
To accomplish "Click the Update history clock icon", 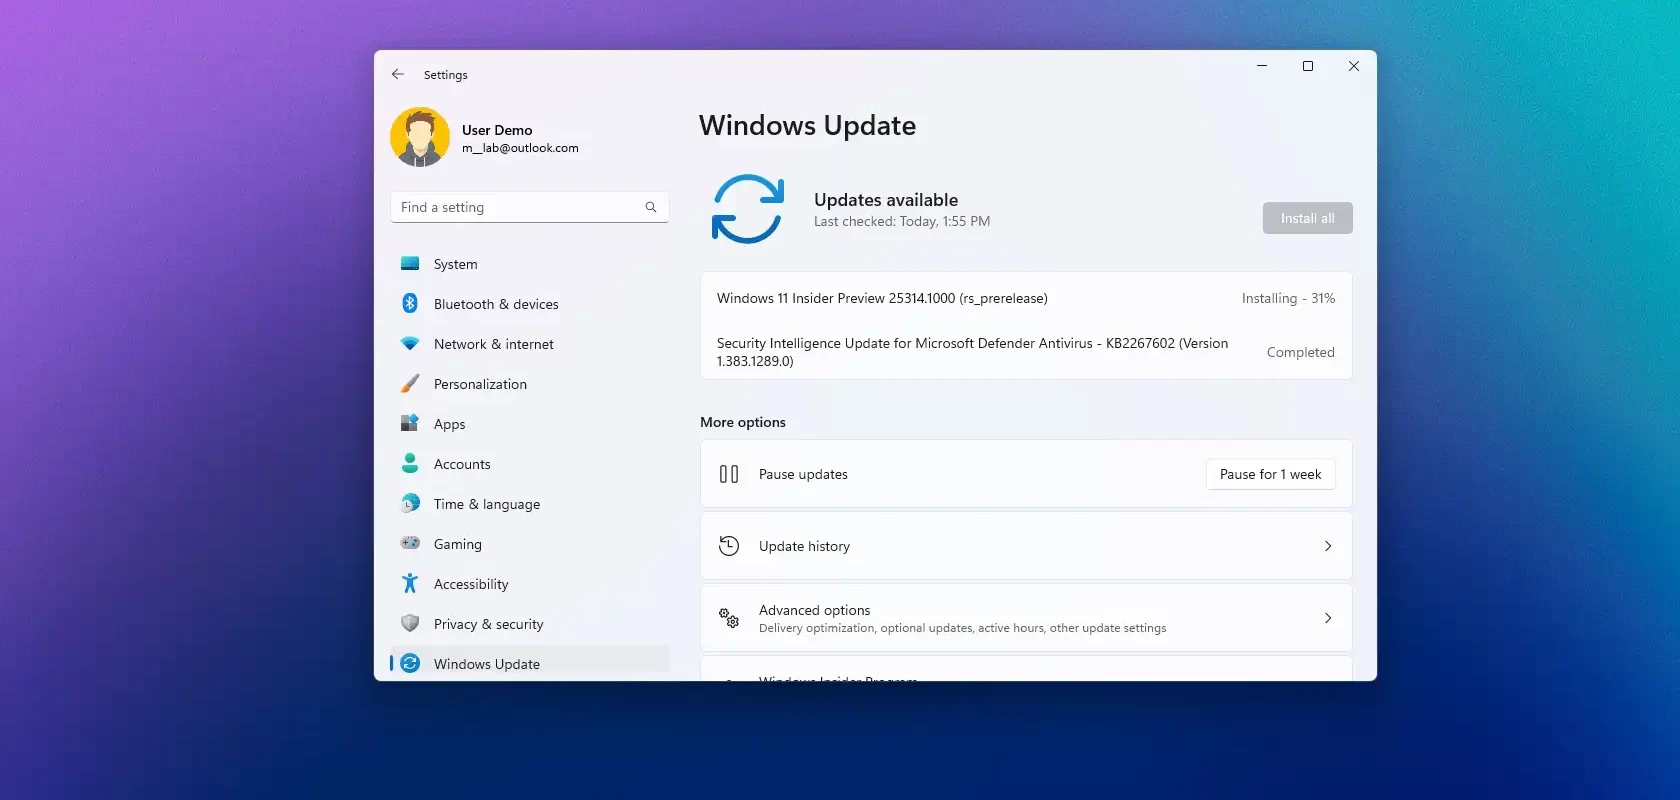I will coord(729,546).
